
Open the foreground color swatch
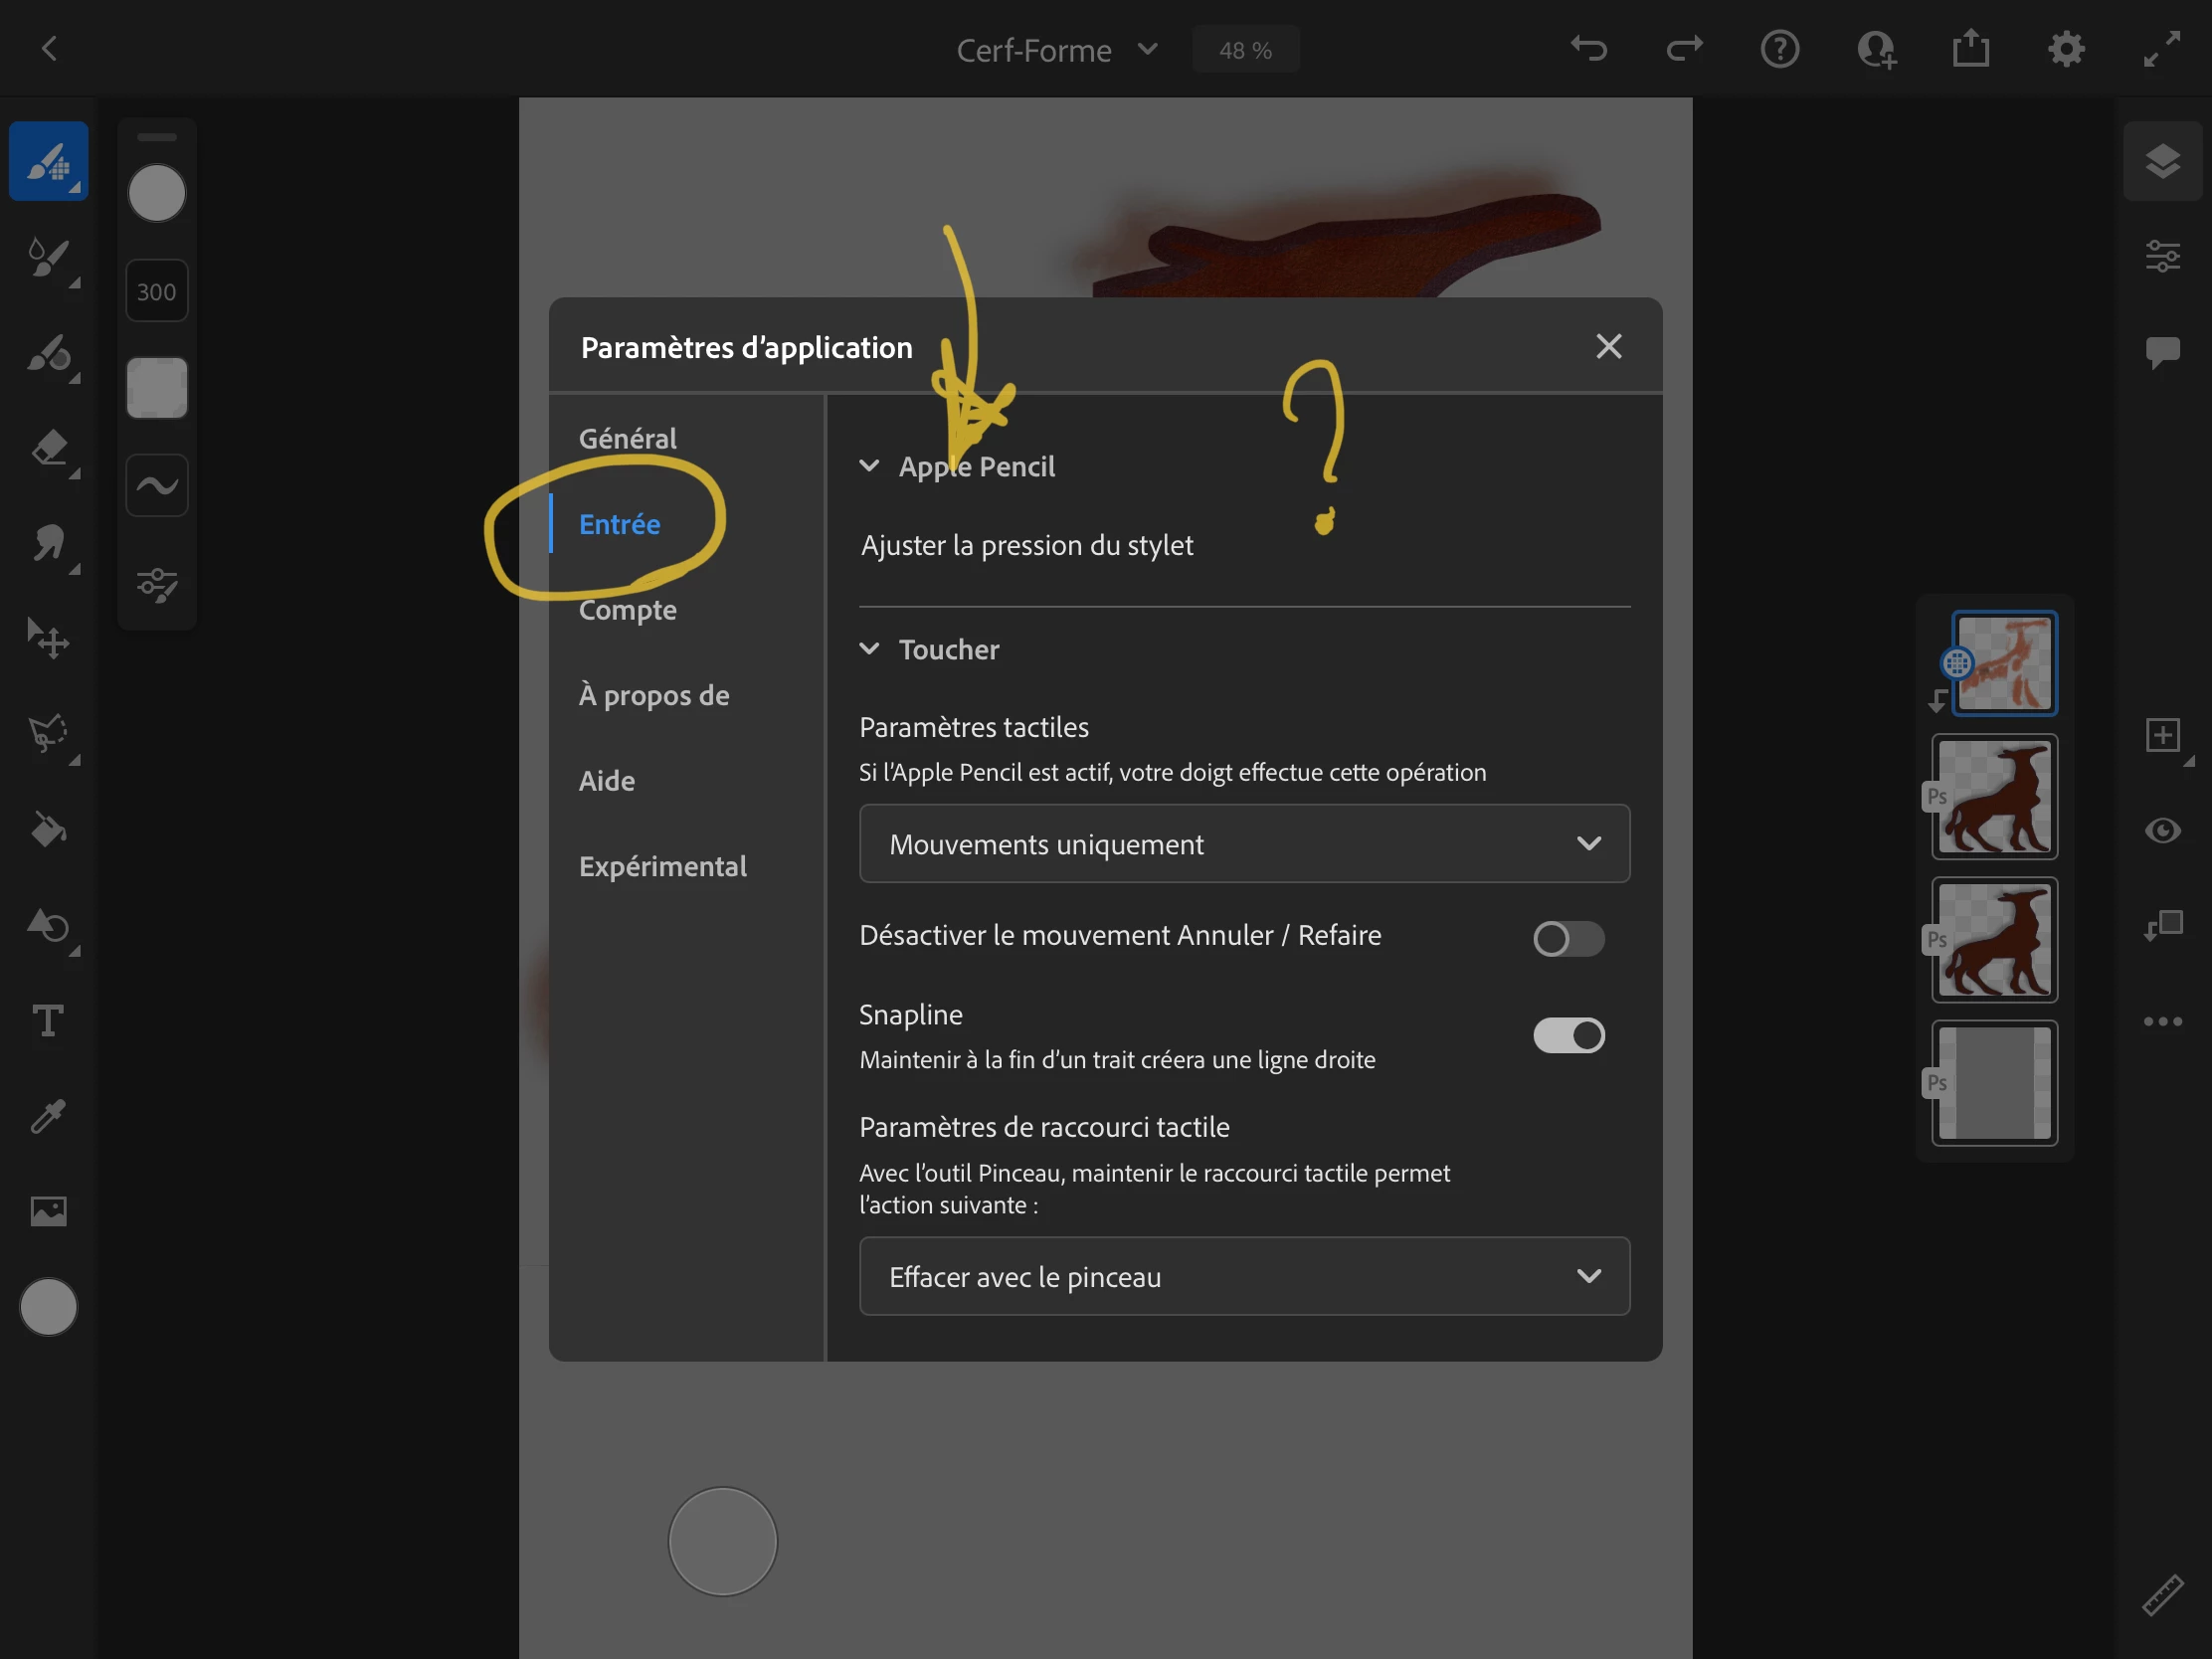(48, 1306)
